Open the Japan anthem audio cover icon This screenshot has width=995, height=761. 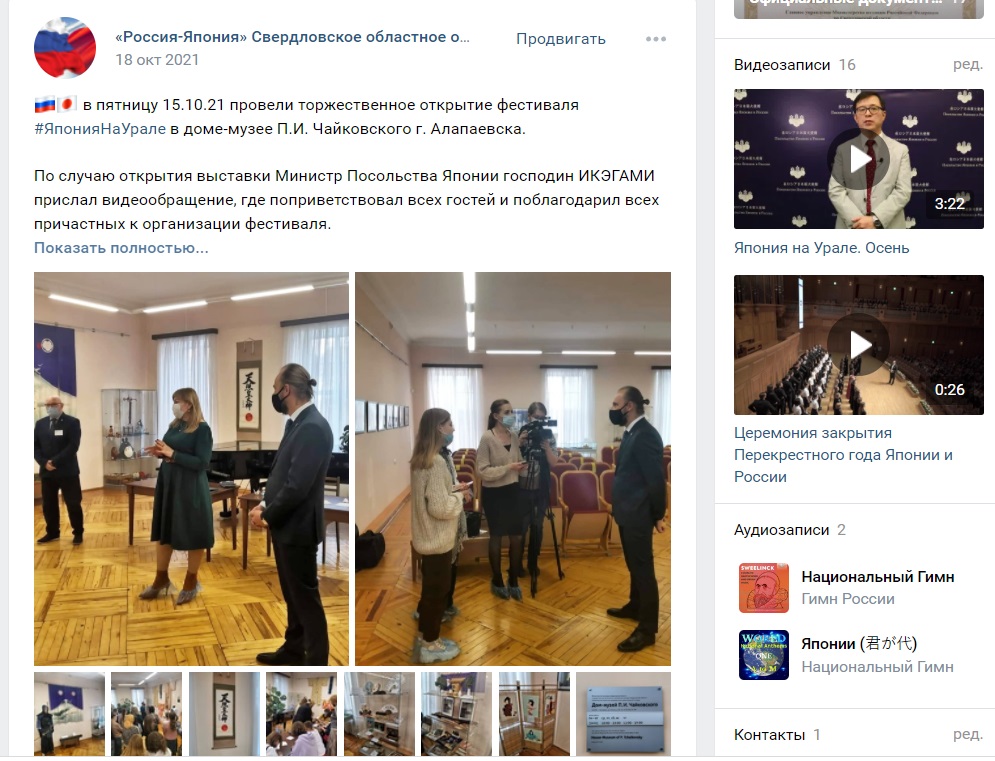pos(764,655)
